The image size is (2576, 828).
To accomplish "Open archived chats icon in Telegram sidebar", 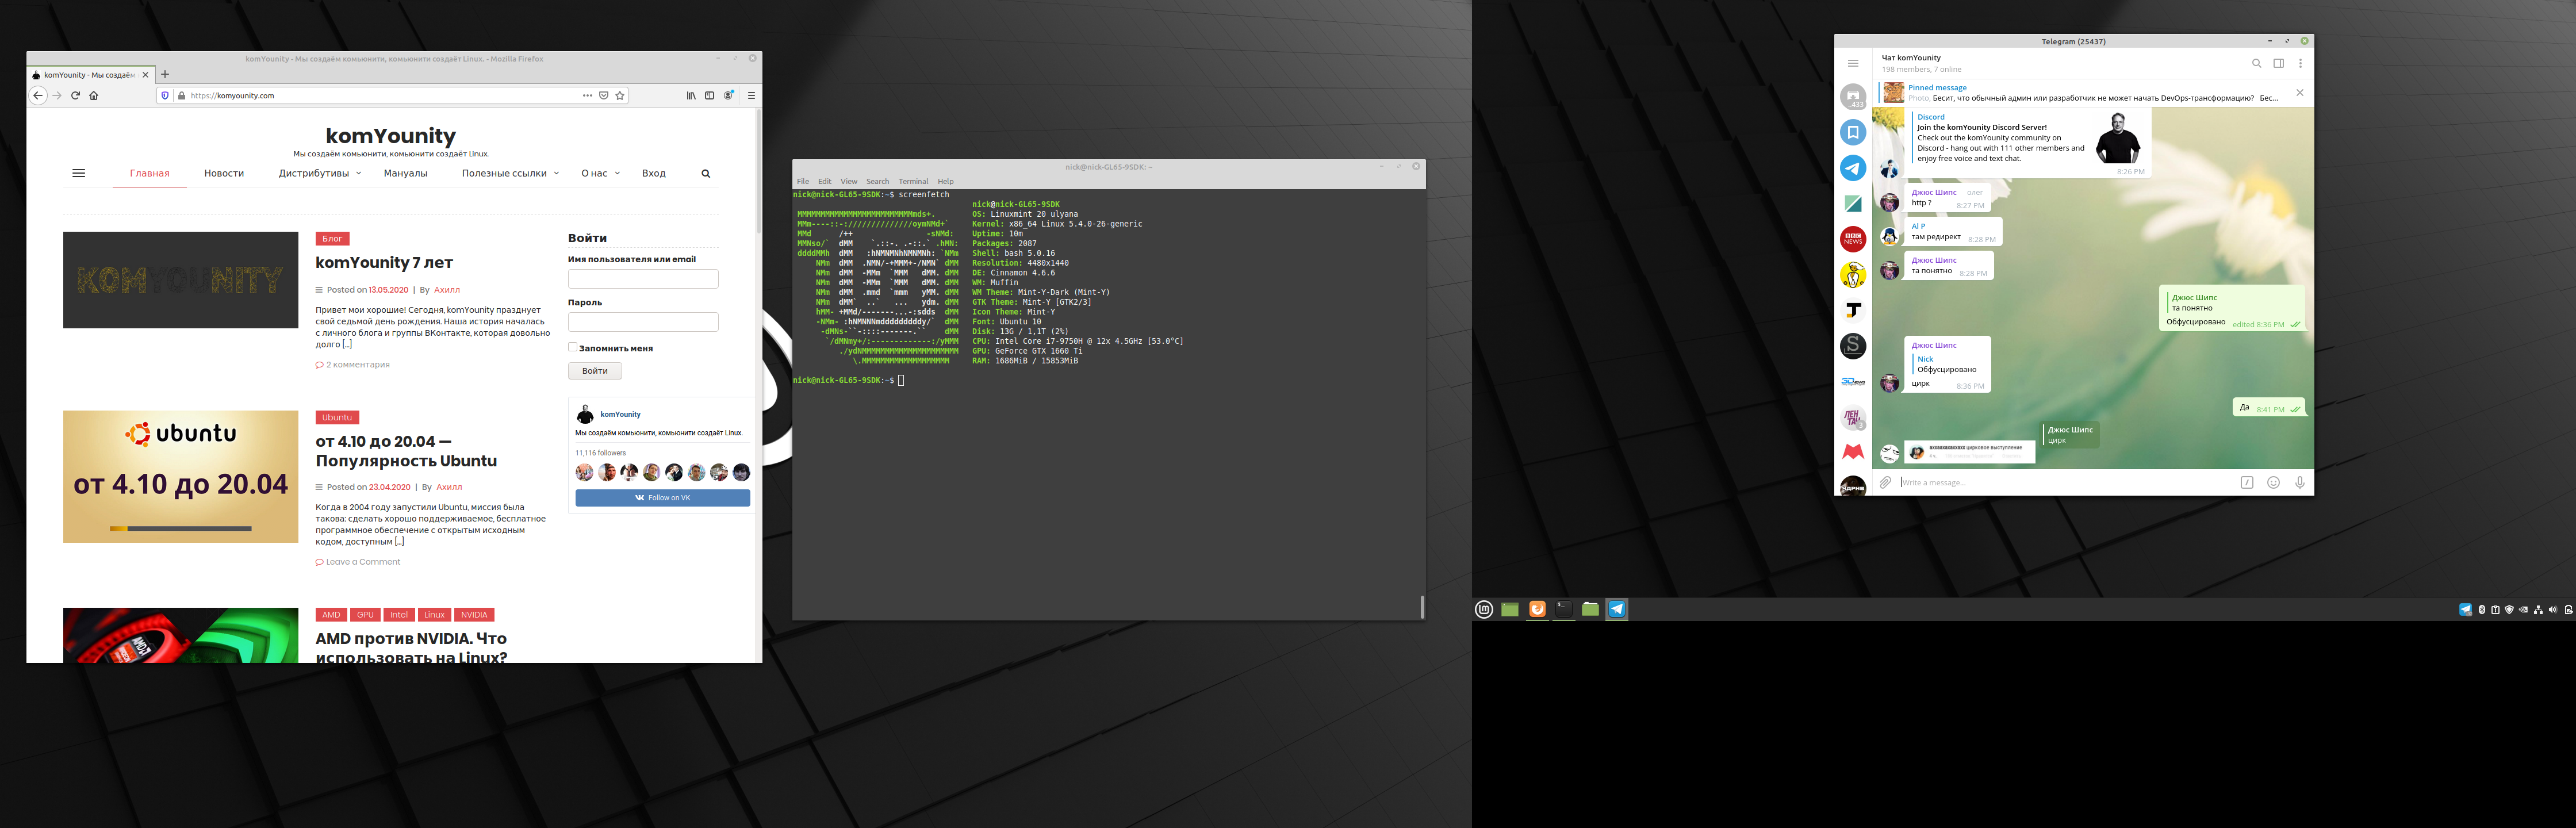I will tap(1853, 97).
